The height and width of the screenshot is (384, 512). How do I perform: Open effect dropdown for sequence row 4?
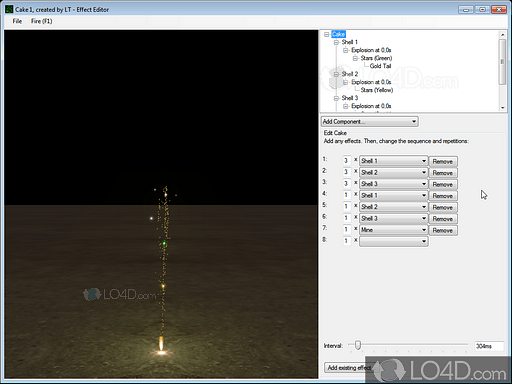394,195
